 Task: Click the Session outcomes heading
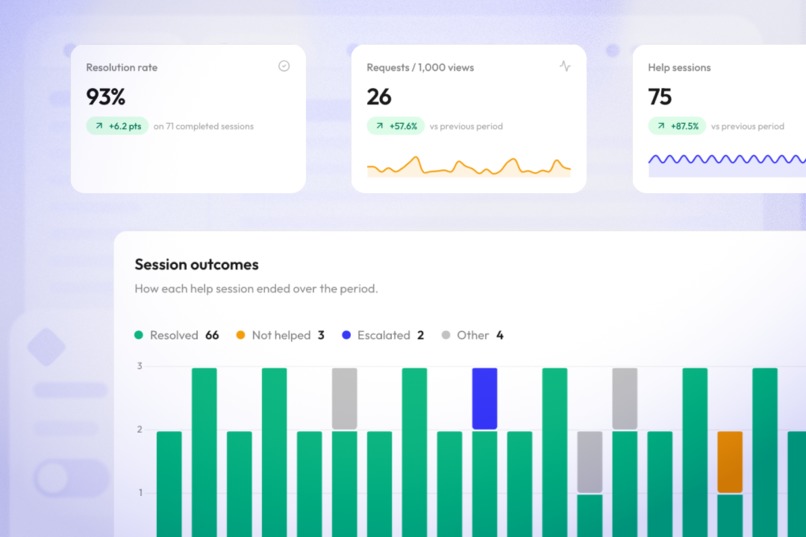pyautogui.click(x=196, y=264)
